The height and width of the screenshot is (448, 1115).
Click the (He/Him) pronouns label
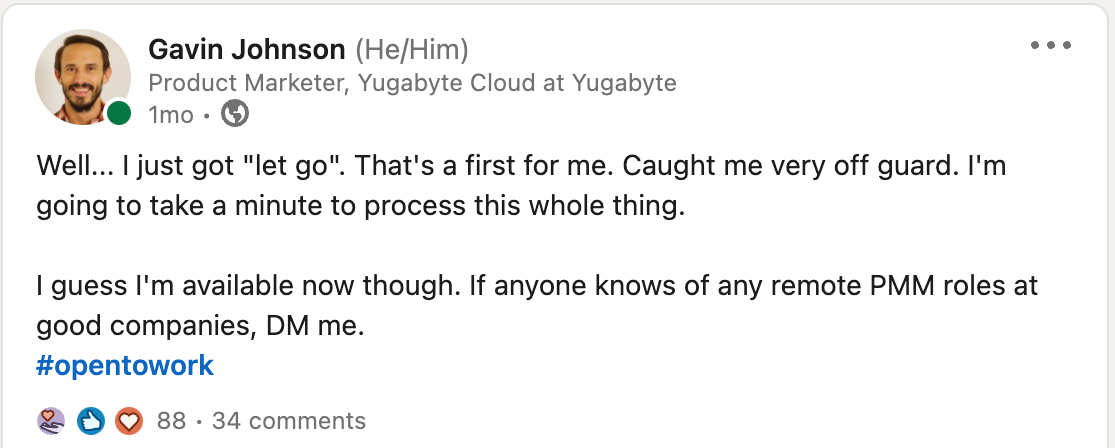coord(412,49)
